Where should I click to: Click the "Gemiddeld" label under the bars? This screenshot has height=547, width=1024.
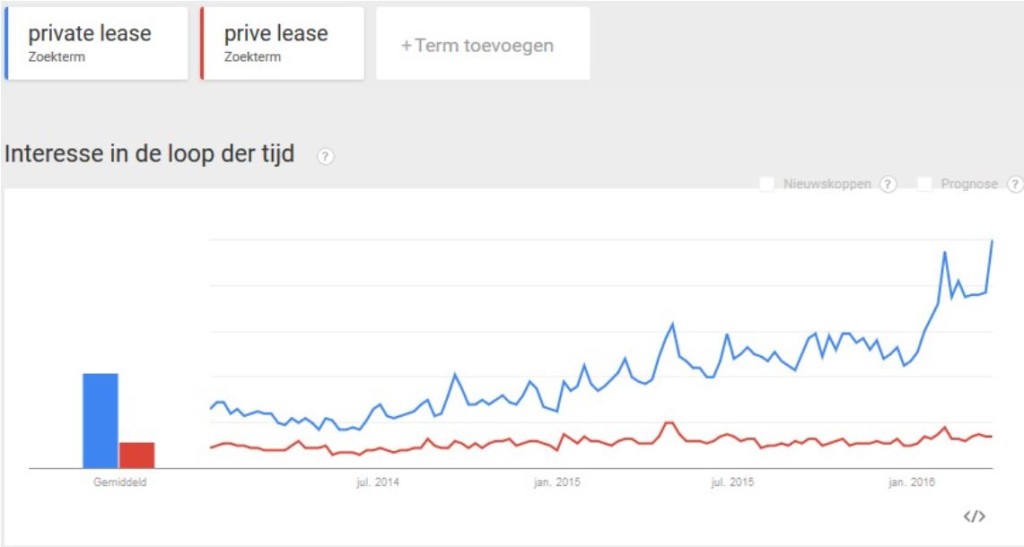pyautogui.click(x=118, y=482)
